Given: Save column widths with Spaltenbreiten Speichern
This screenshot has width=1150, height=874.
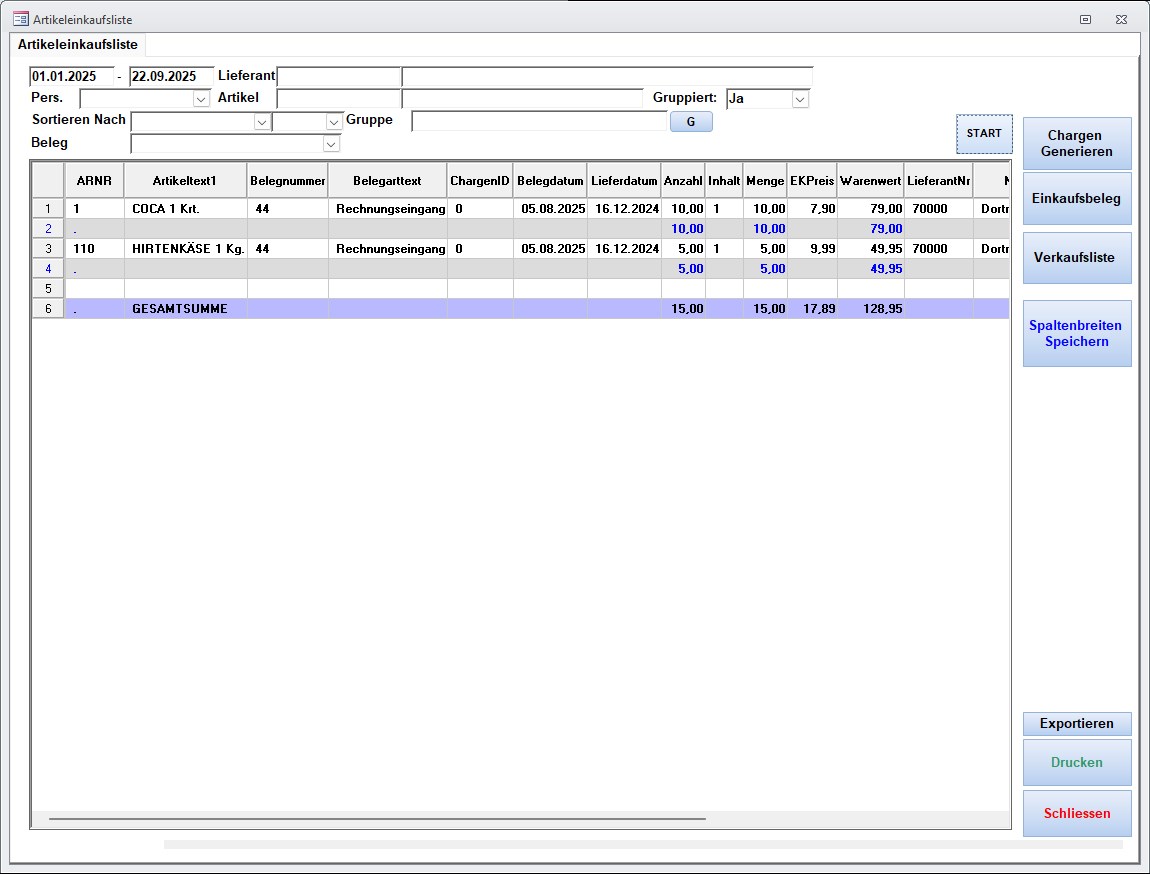Looking at the screenshot, I should pyautogui.click(x=1077, y=333).
